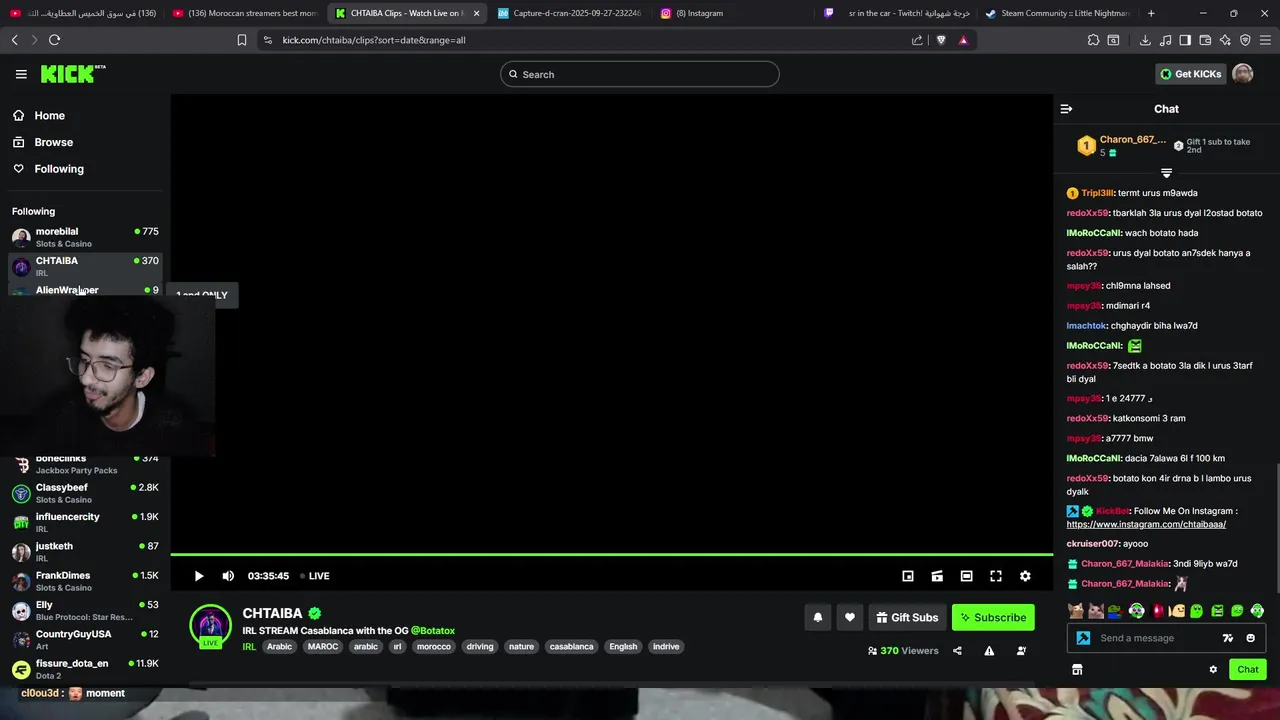The image size is (1280, 720).
Task: Click the chat panel scrollbar
Action: tap(1277, 530)
